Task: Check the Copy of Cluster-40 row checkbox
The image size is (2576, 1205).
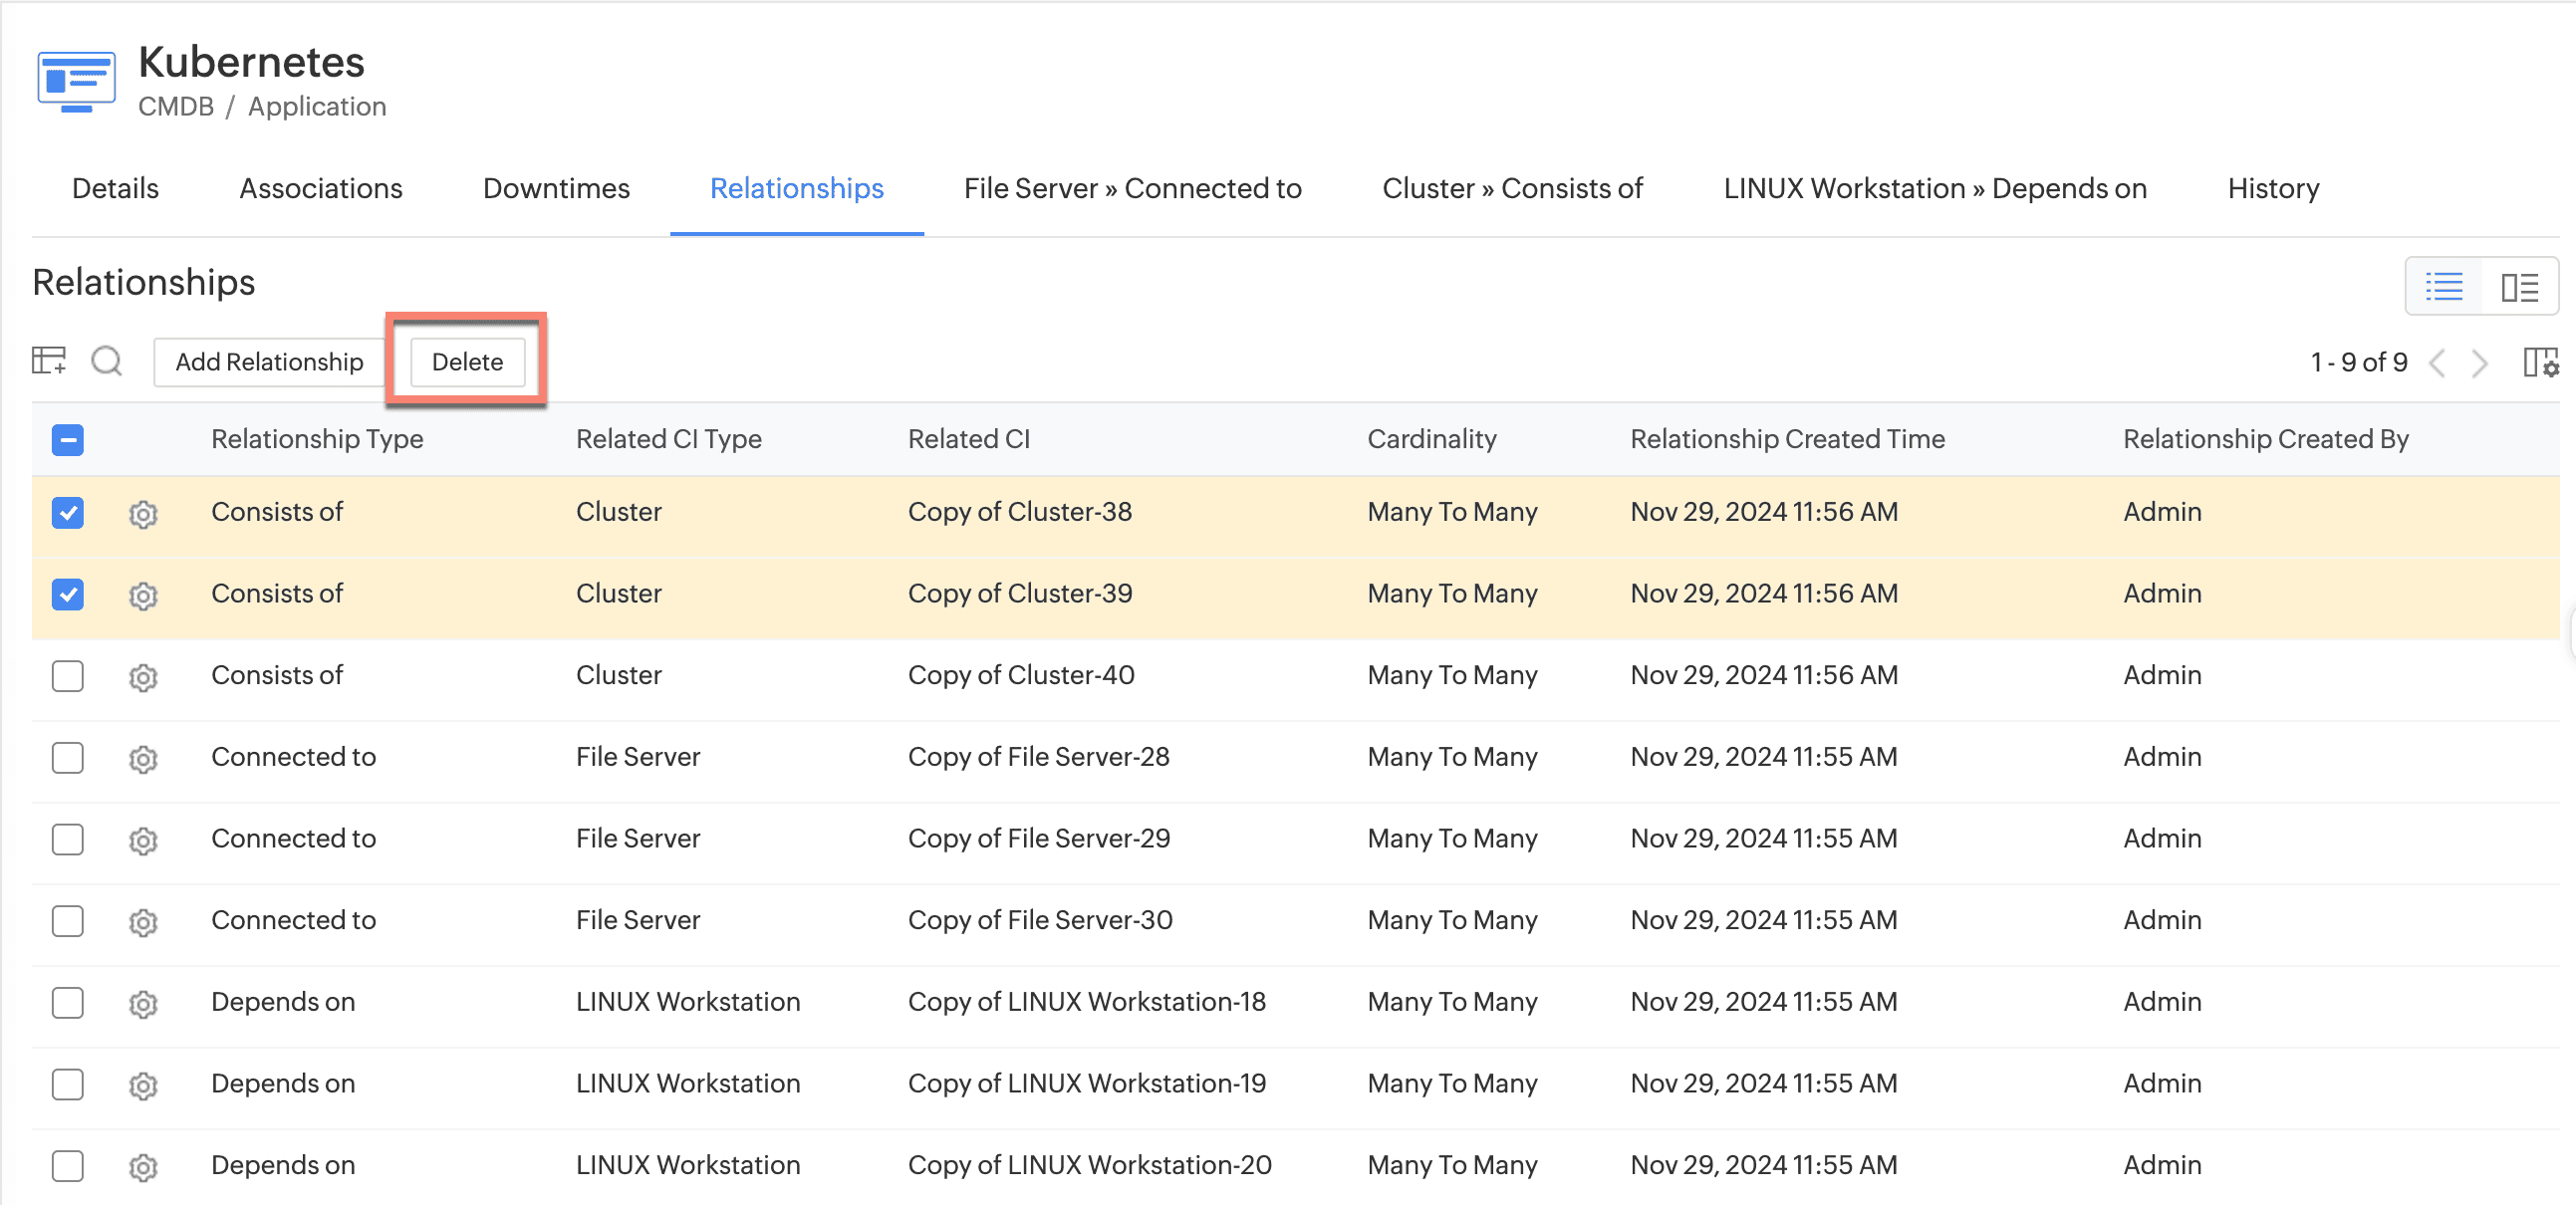Action: point(68,676)
